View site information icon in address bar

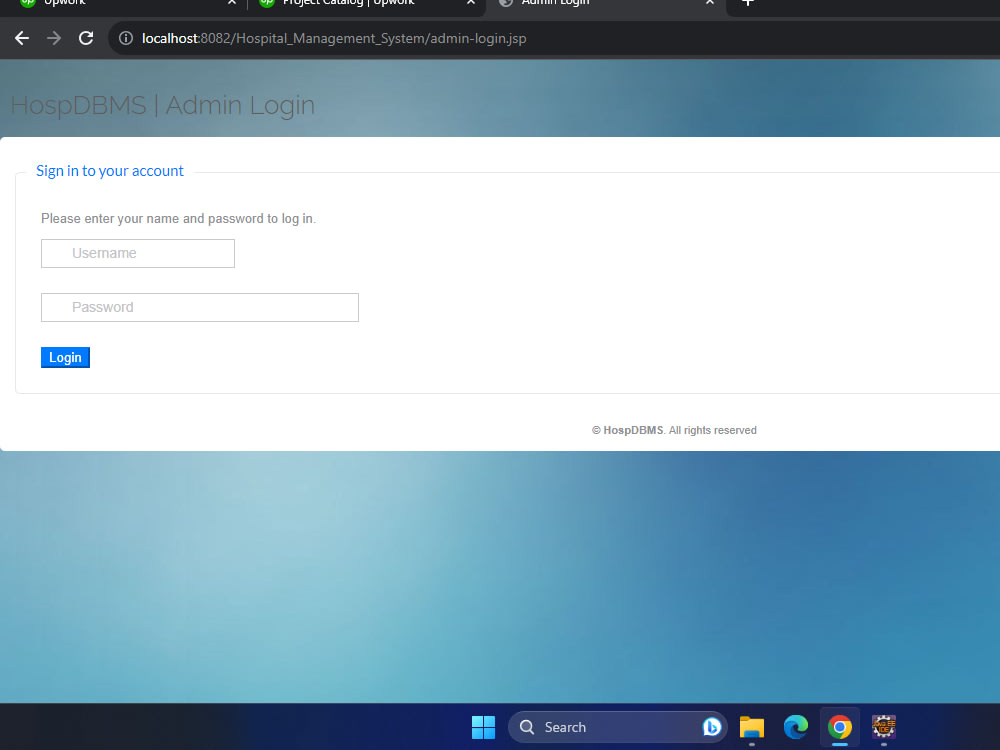pyautogui.click(x=126, y=38)
